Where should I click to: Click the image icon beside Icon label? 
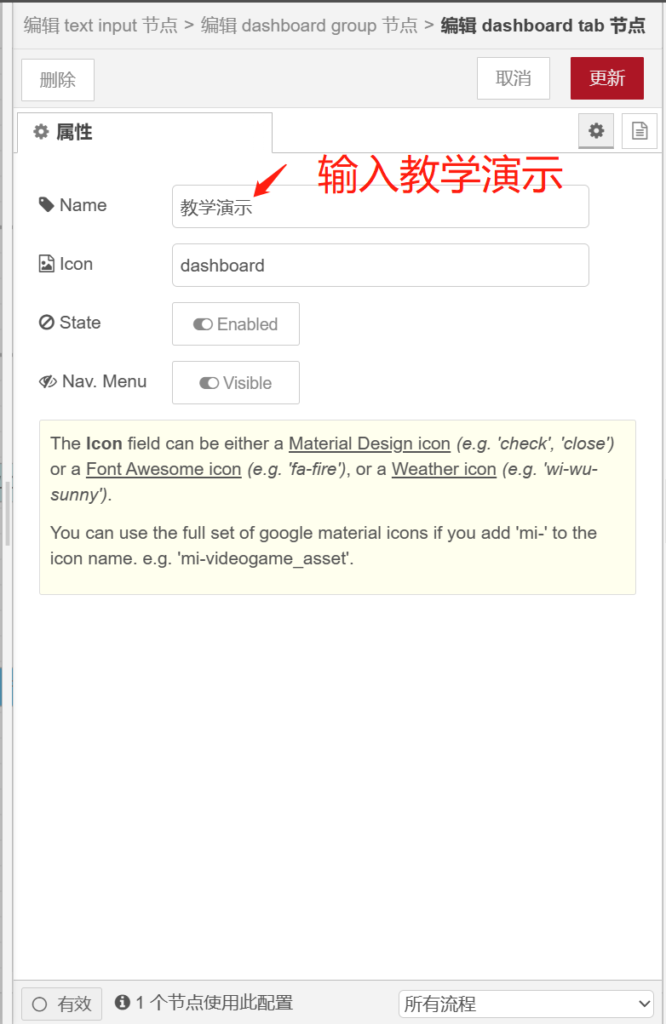pos(46,264)
